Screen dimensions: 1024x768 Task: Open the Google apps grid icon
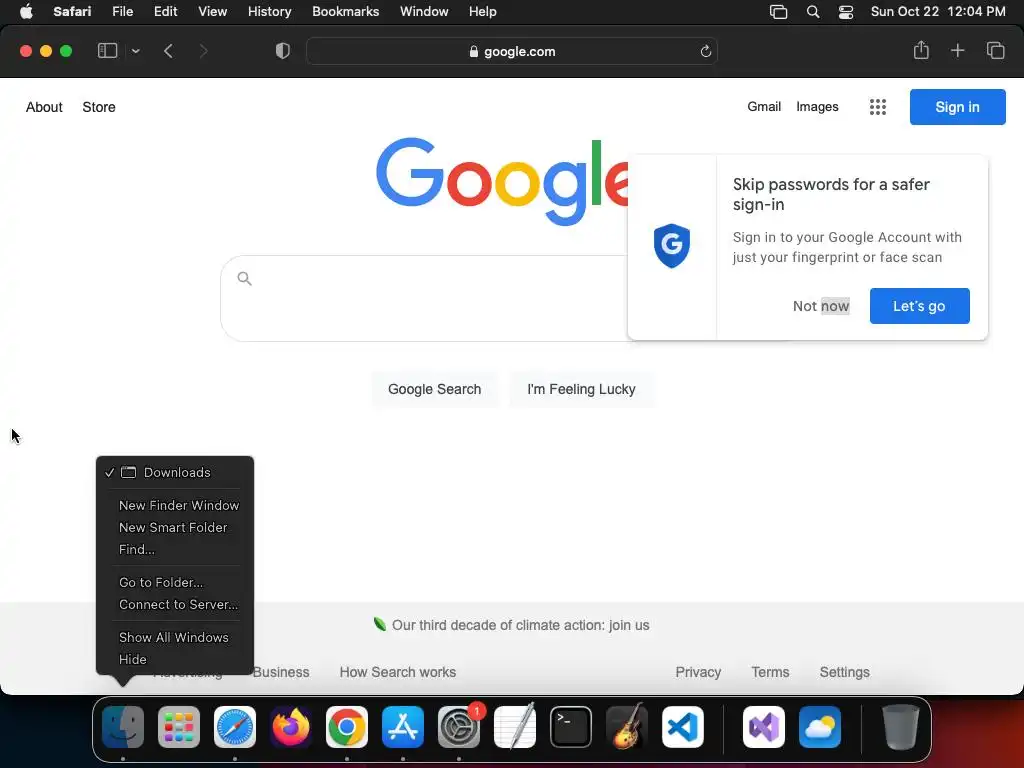click(x=878, y=107)
